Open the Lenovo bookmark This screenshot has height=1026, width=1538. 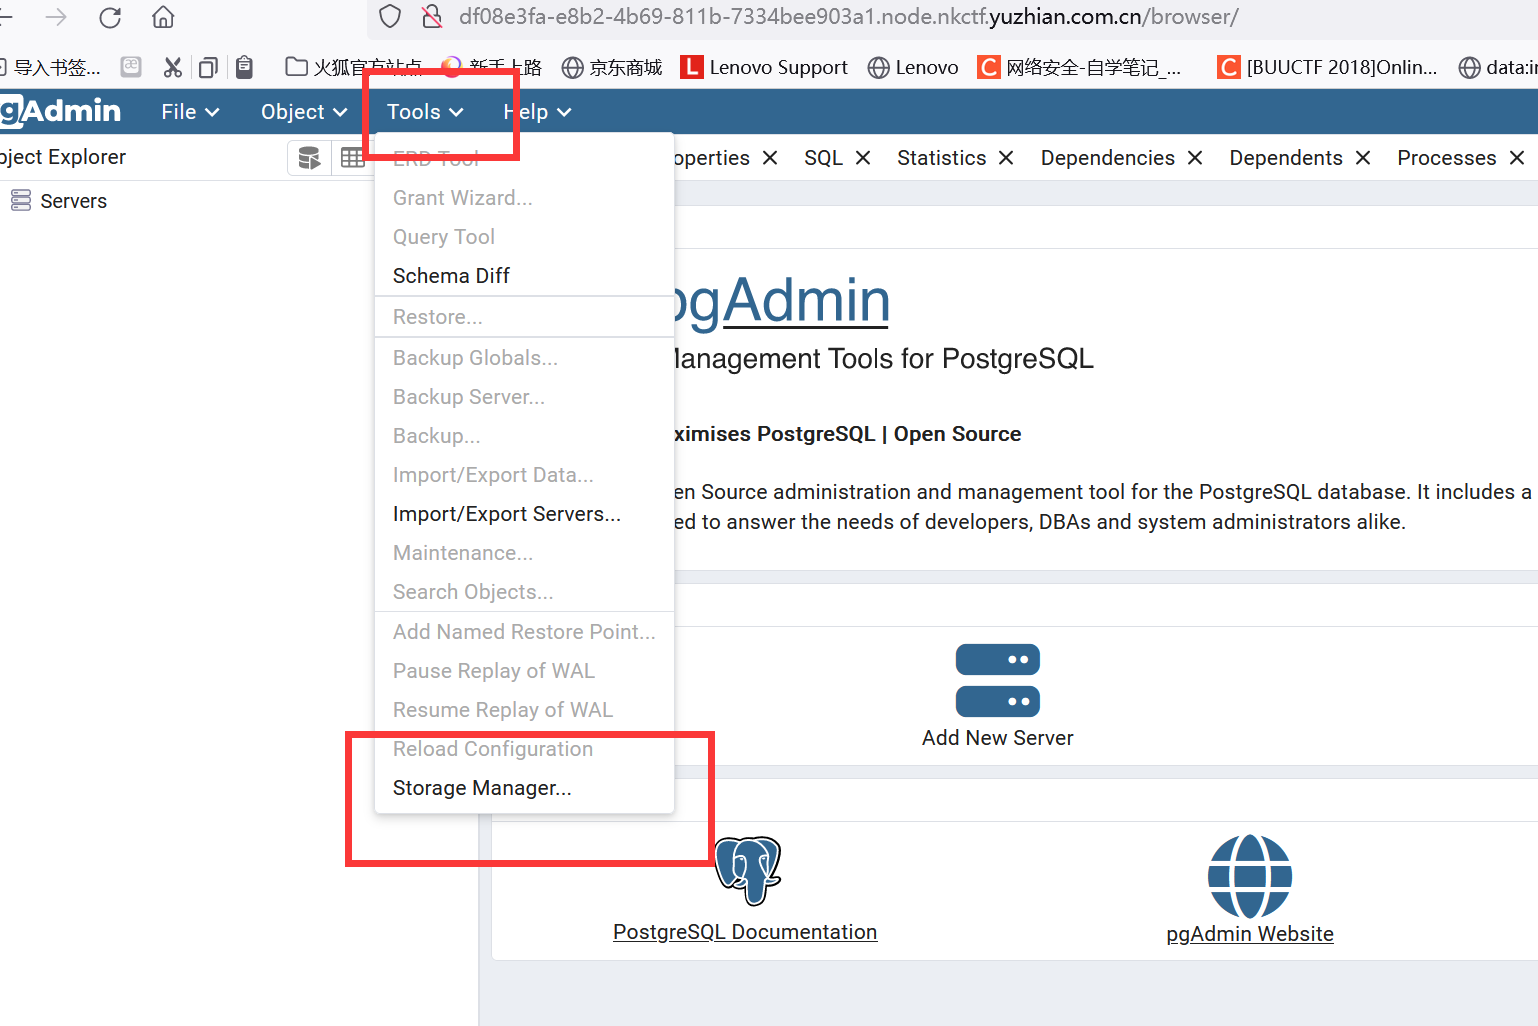[913, 67]
